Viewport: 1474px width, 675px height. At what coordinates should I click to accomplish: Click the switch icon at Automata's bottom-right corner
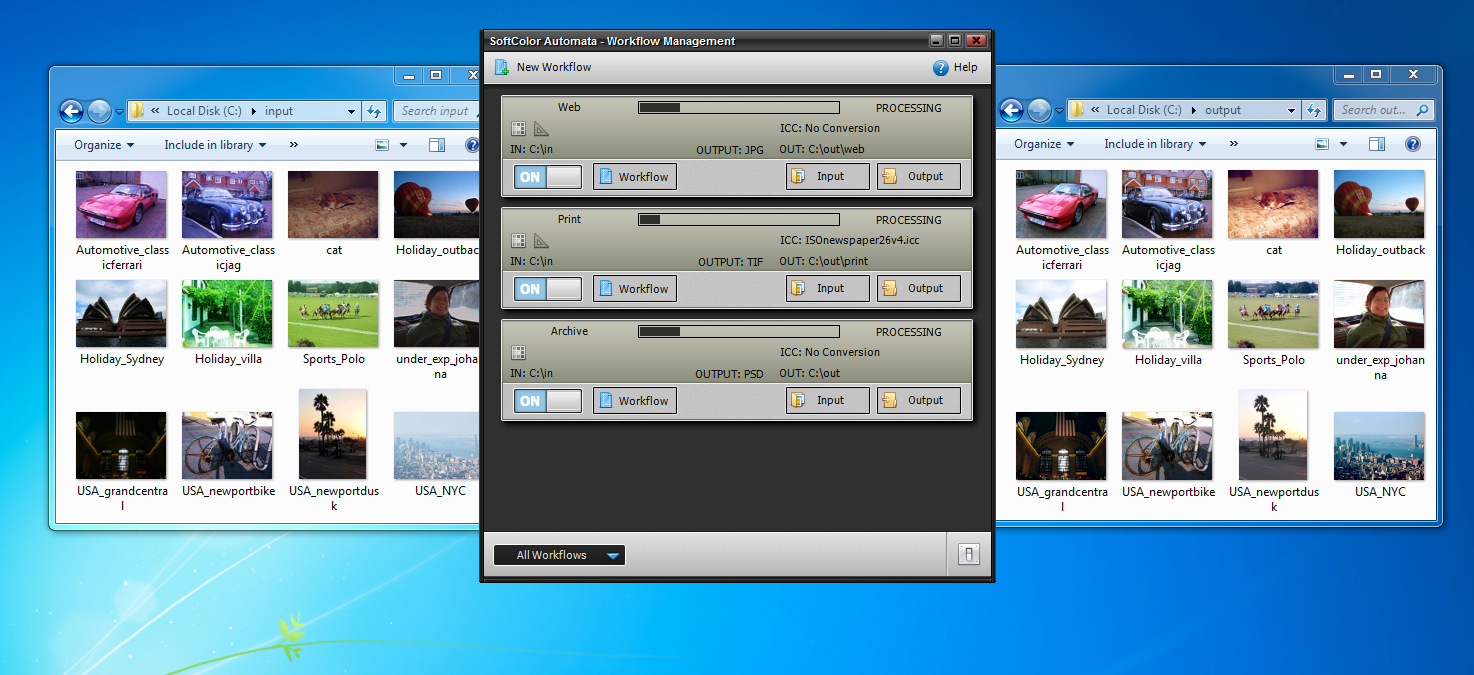coord(967,554)
